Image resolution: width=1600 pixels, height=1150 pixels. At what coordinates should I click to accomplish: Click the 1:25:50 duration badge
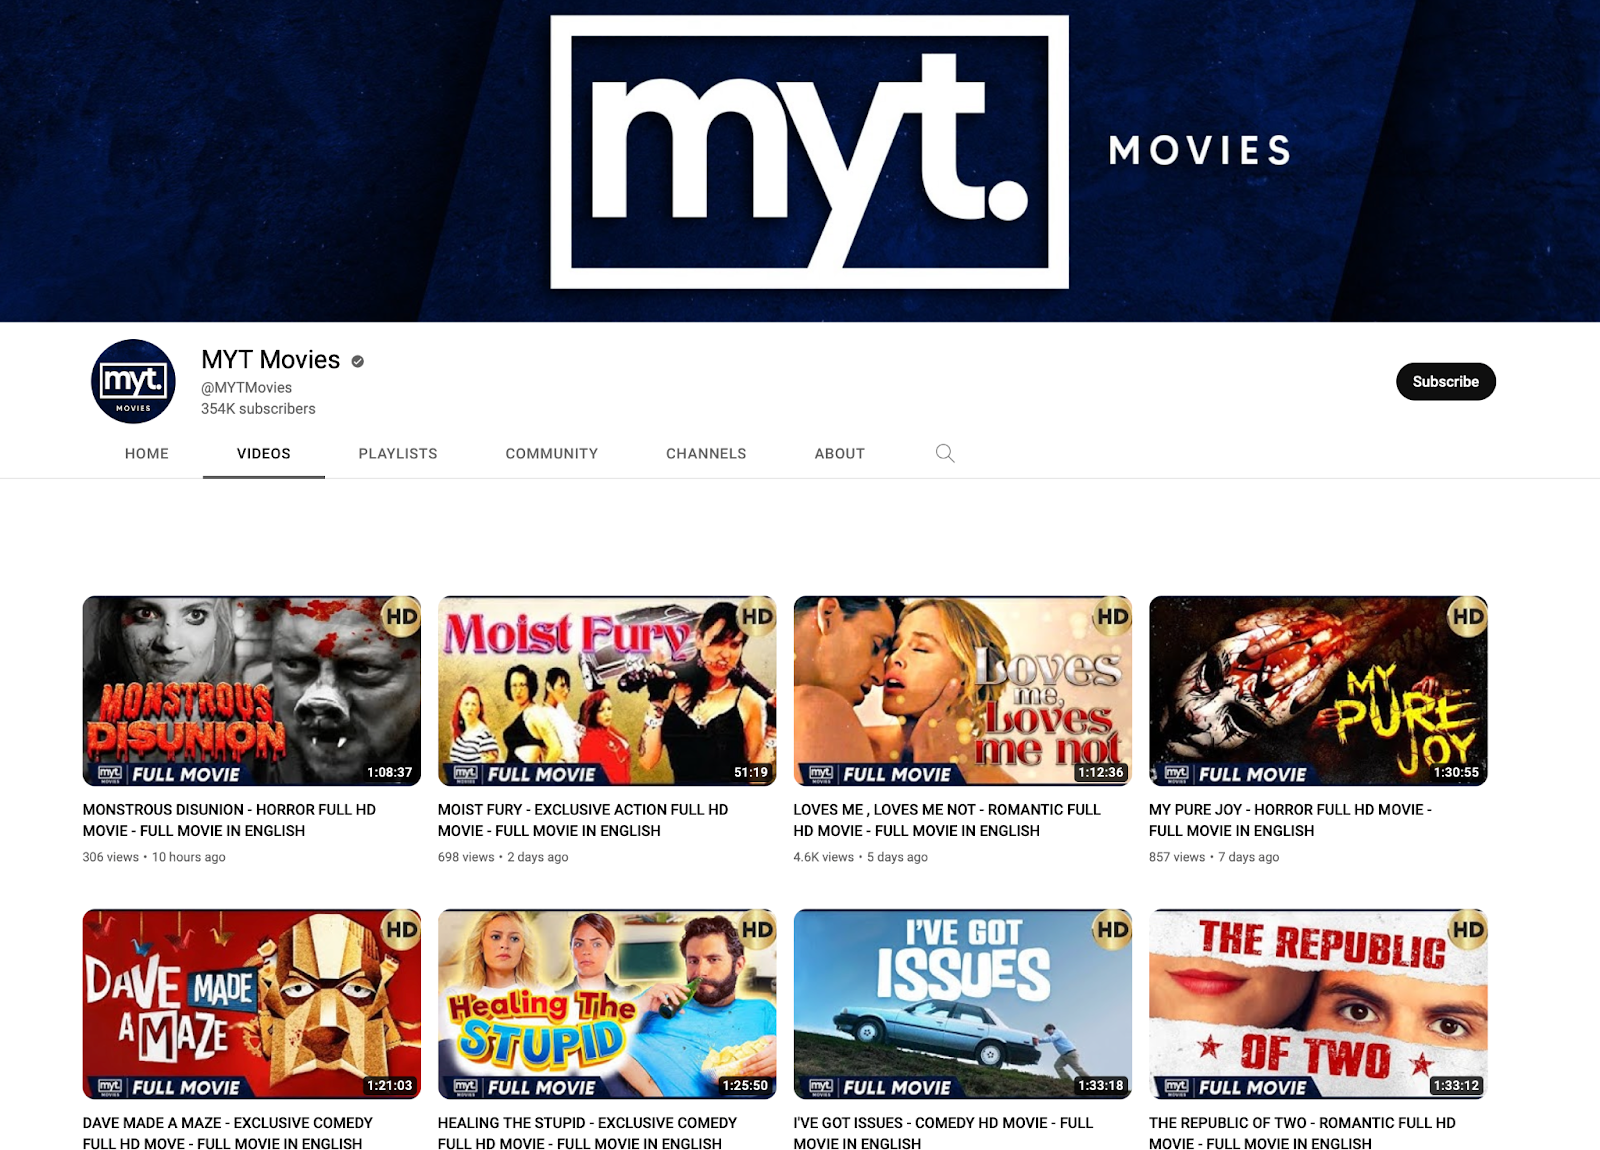(x=745, y=1085)
